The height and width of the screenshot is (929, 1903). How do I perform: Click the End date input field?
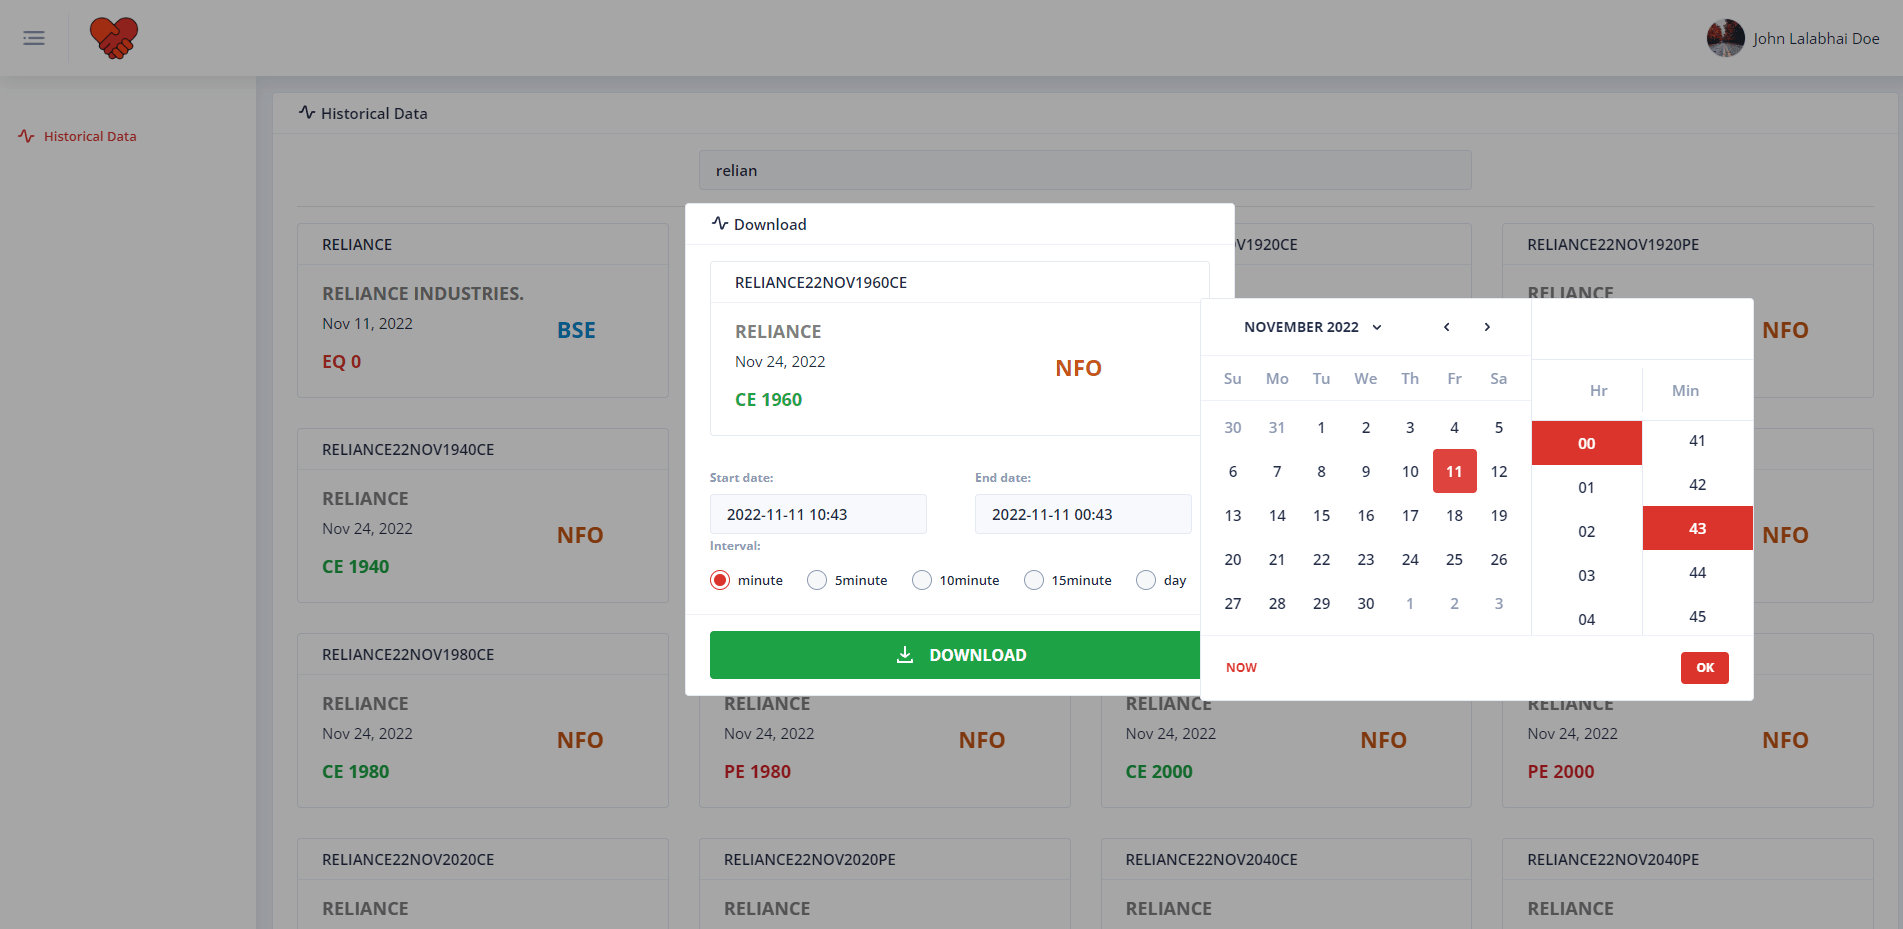pyautogui.click(x=1083, y=514)
